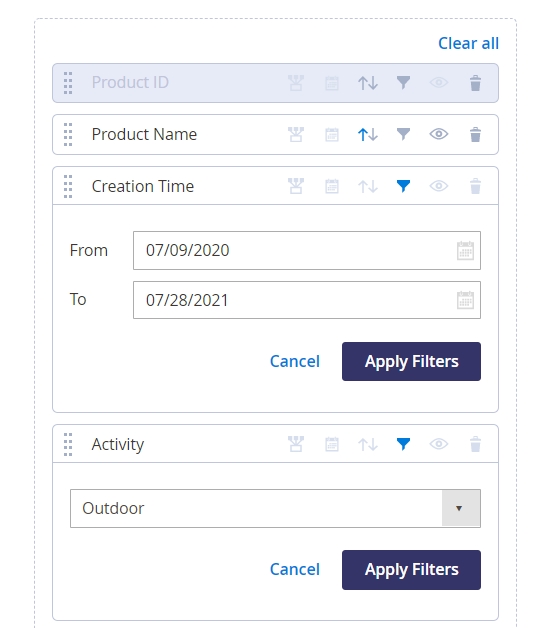Click the calendar icon on Activity row
Screen dimensions: 551x628
[332, 444]
